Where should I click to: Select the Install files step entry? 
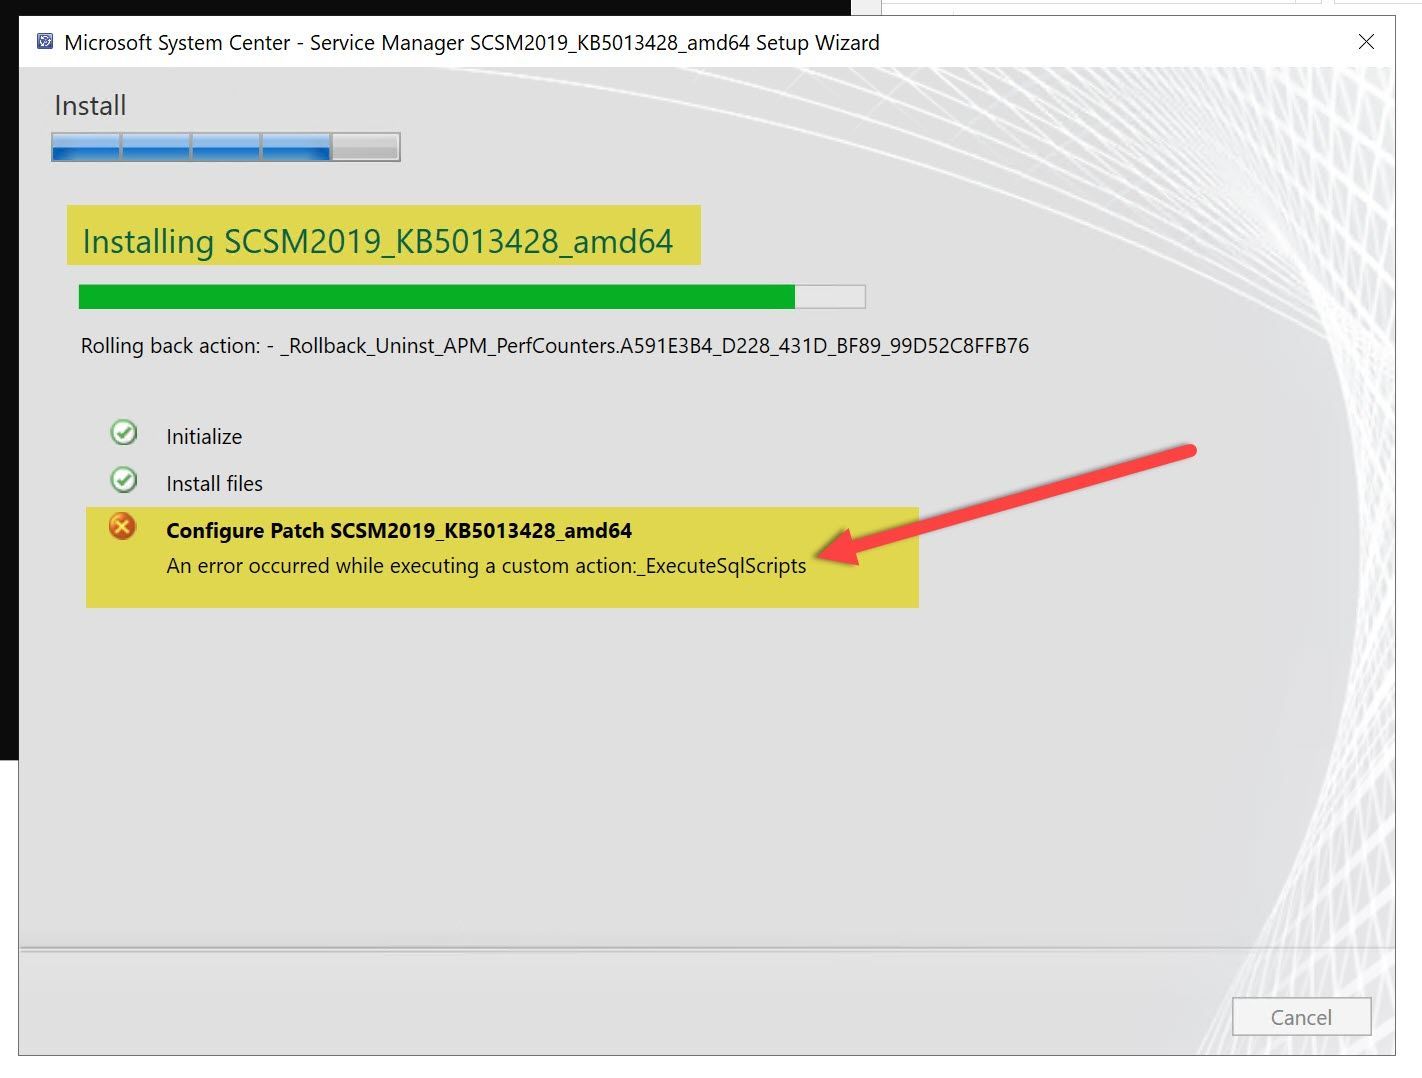pos(213,483)
